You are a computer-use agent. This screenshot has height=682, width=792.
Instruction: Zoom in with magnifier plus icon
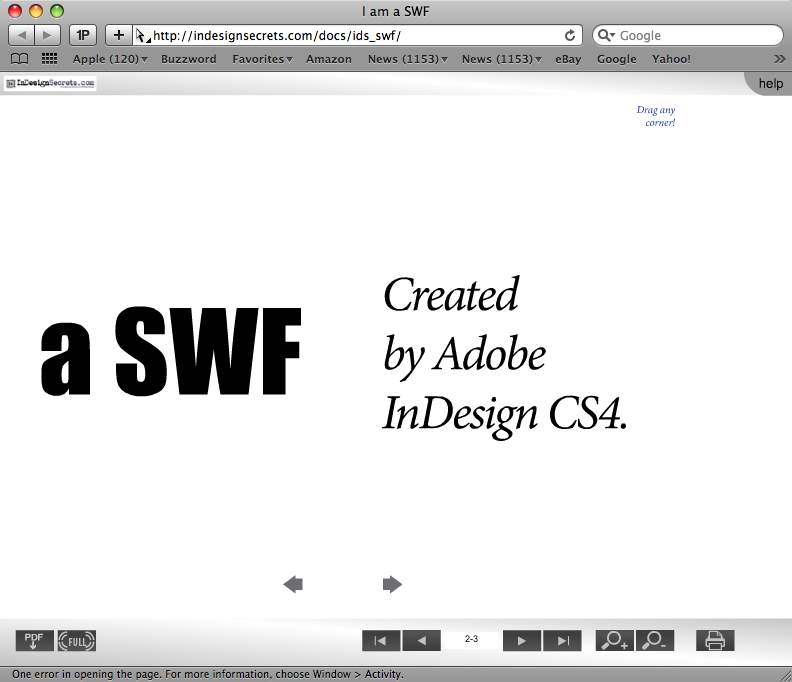pyautogui.click(x=614, y=641)
